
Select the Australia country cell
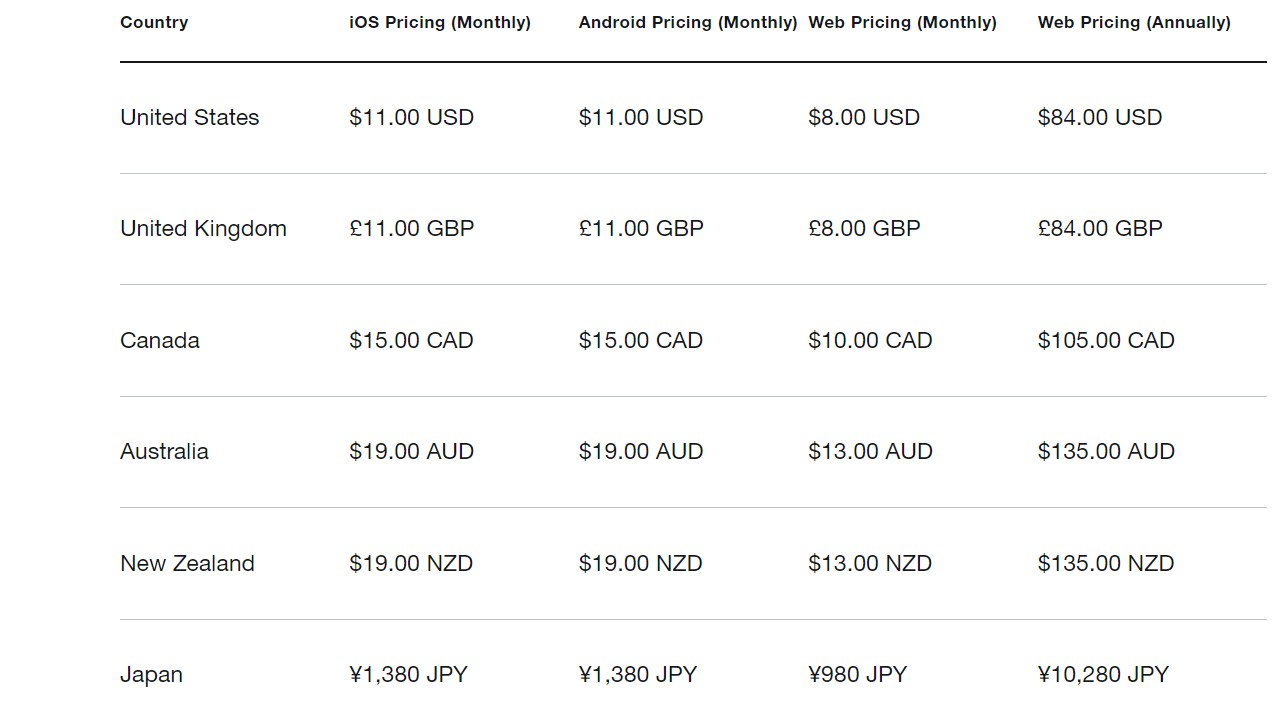click(164, 452)
